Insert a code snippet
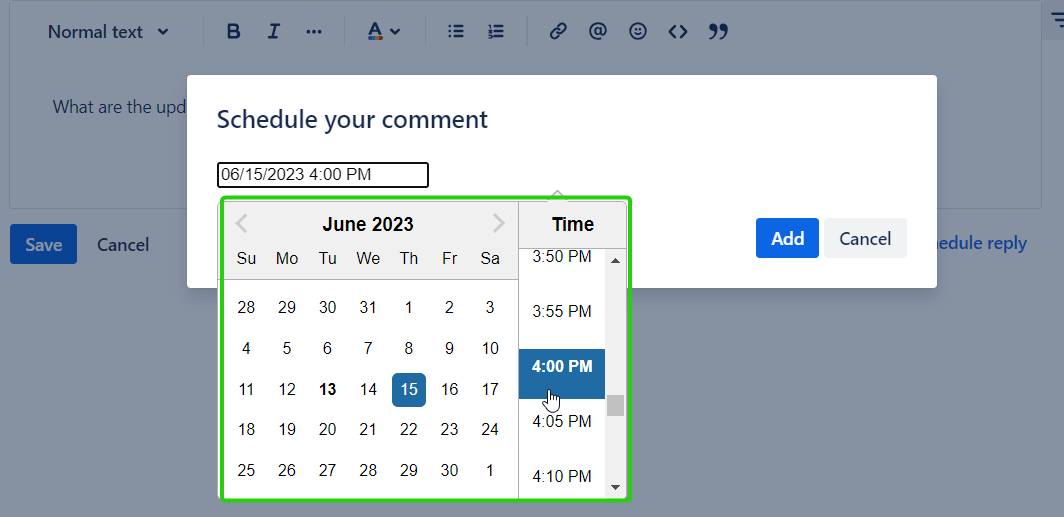 tap(678, 32)
